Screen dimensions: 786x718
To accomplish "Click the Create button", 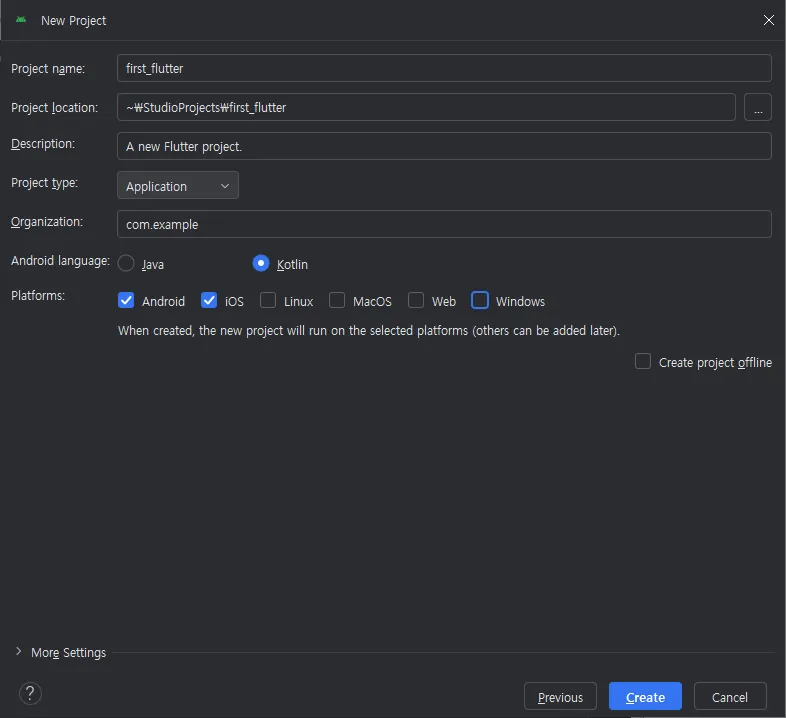I will (x=645, y=696).
